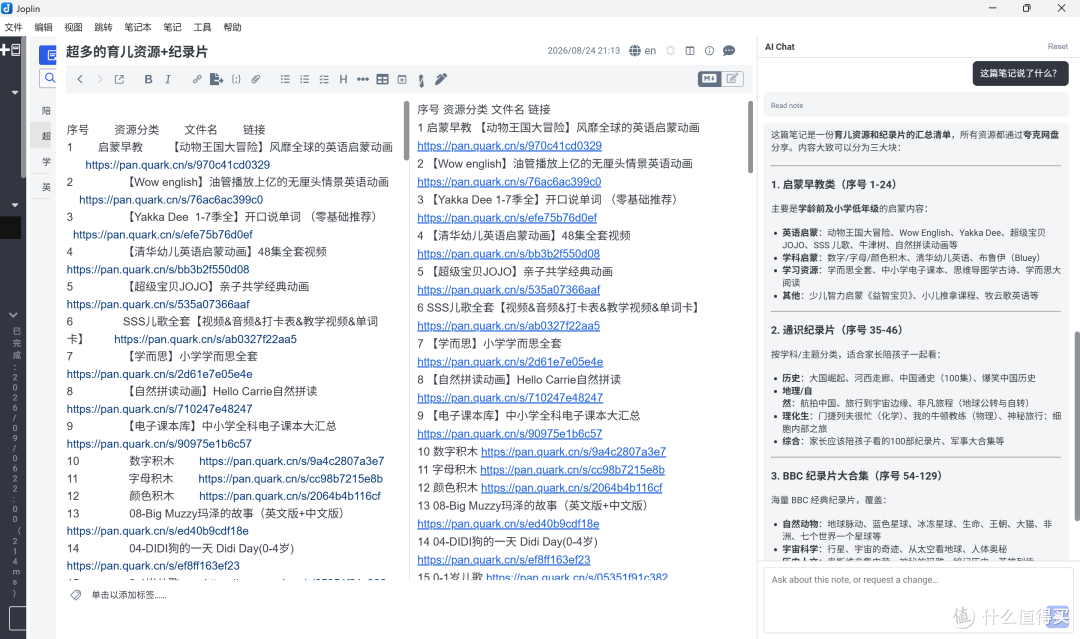
Task: Select the note list item 超
Action: (x=45, y=136)
